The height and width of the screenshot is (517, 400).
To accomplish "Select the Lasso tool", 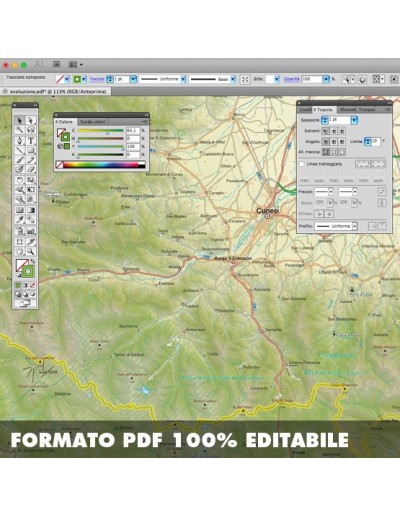I will (x=30, y=130).
